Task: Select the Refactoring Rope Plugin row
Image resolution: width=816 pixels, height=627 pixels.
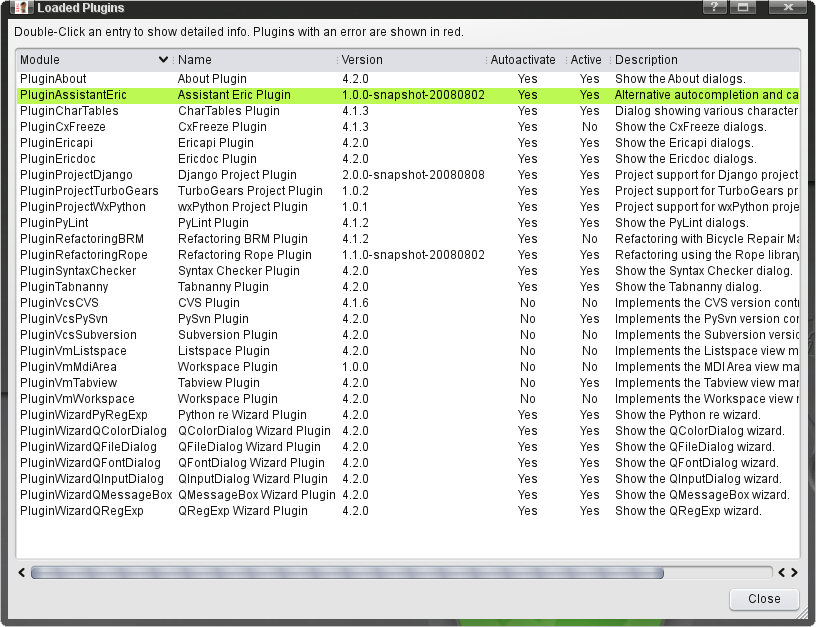Action: (244, 255)
